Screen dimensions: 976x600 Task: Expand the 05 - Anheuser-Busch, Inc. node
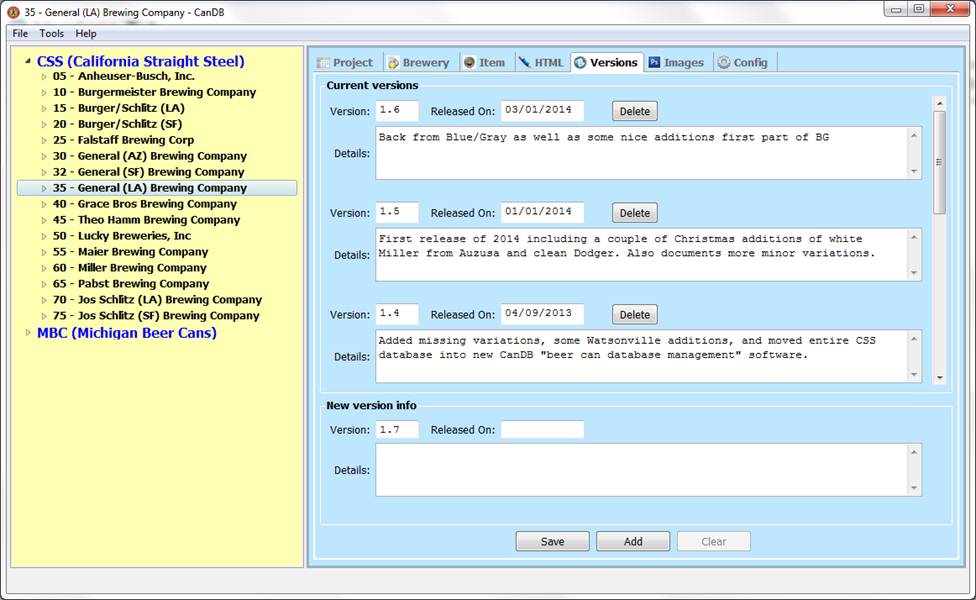44,77
